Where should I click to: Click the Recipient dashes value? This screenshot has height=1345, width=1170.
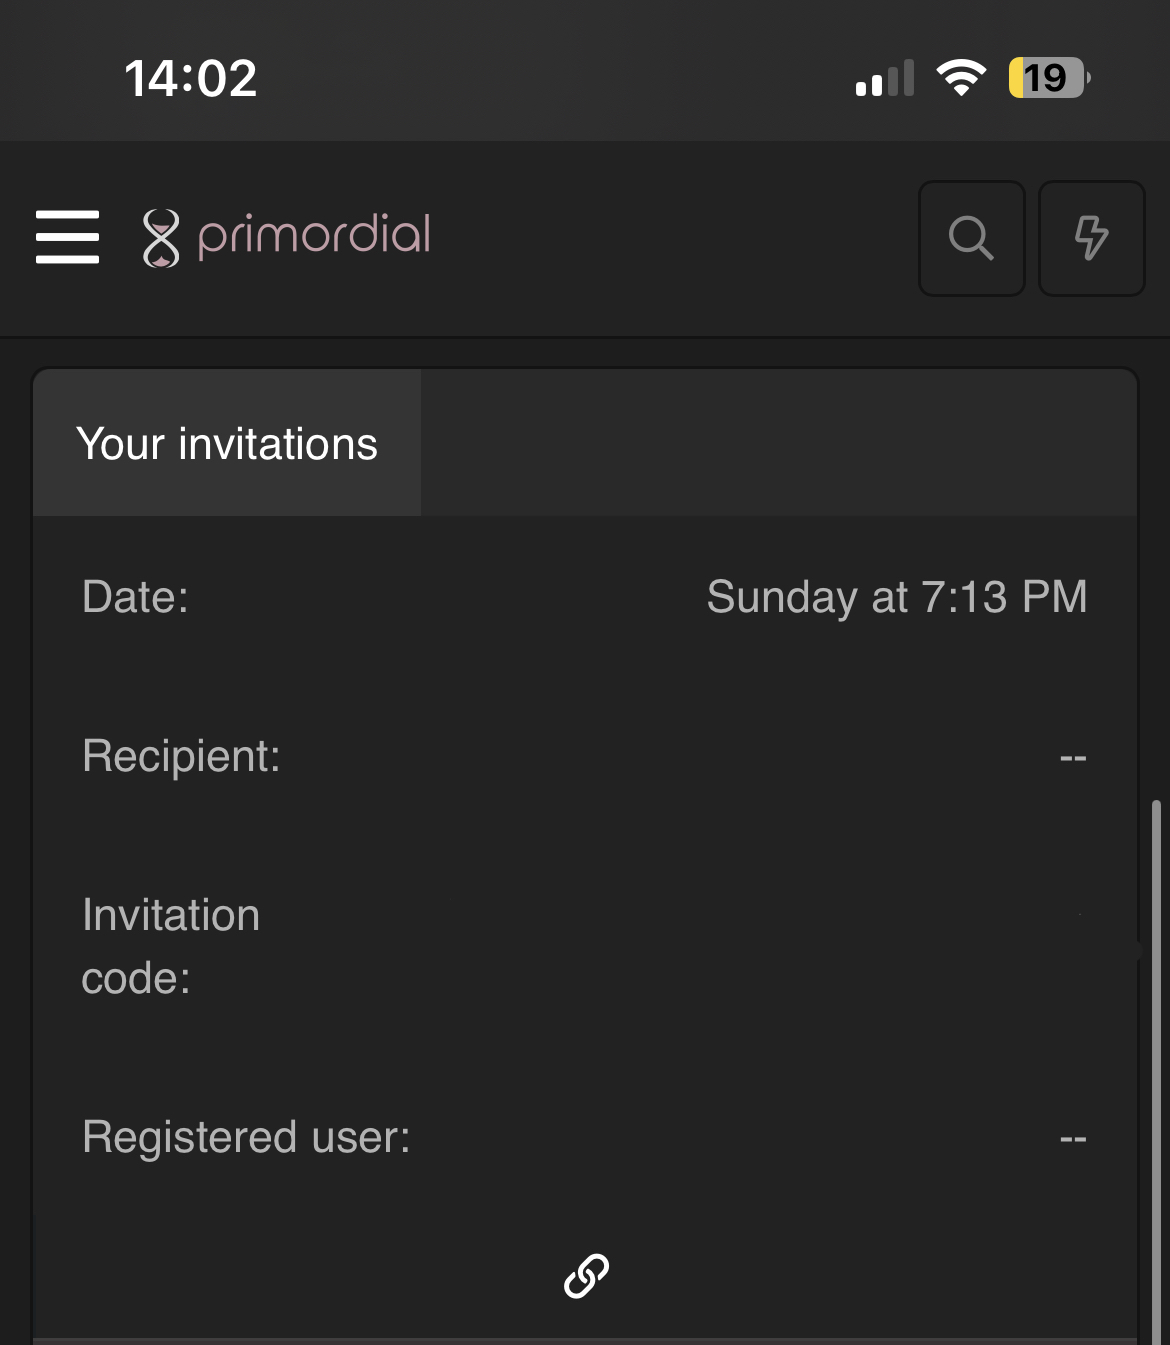1073,758
